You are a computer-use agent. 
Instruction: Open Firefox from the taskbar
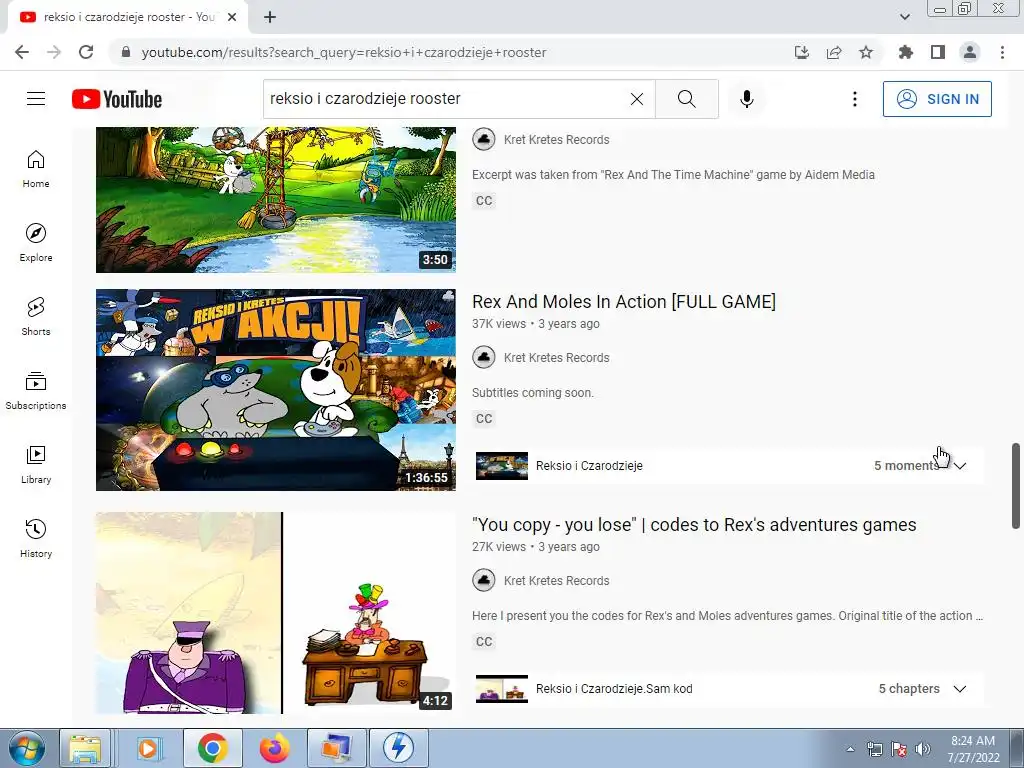pyautogui.click(x=274, y=748)
